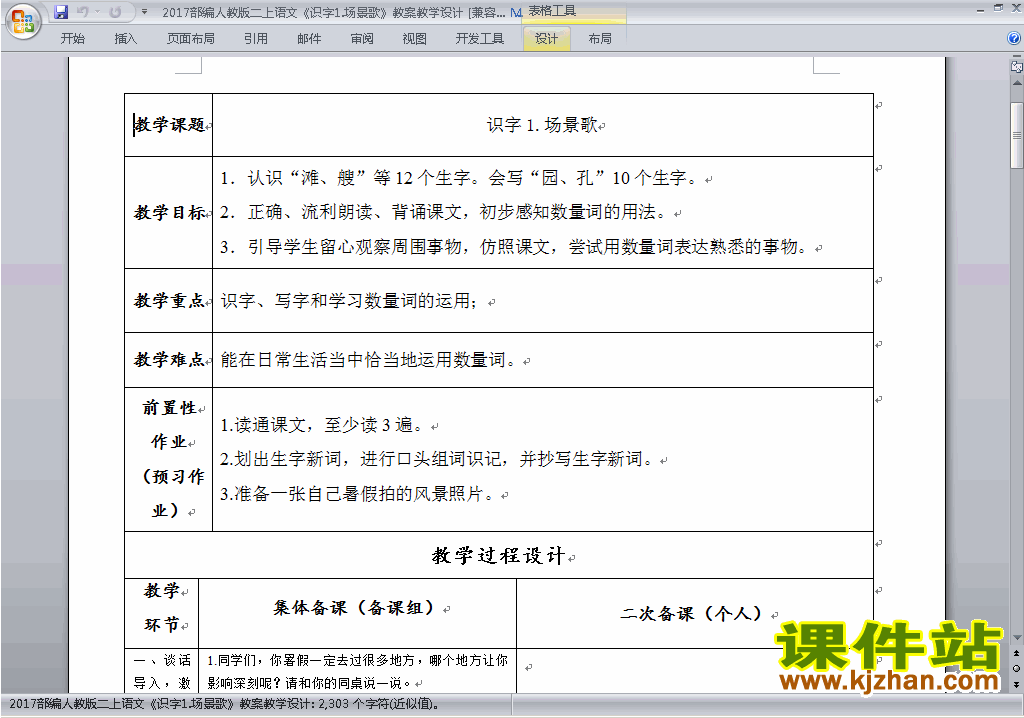Viewport: 1024px width, 718px height.
Task: Switch to the 引用 tab
Action: [x=256, y=39]
